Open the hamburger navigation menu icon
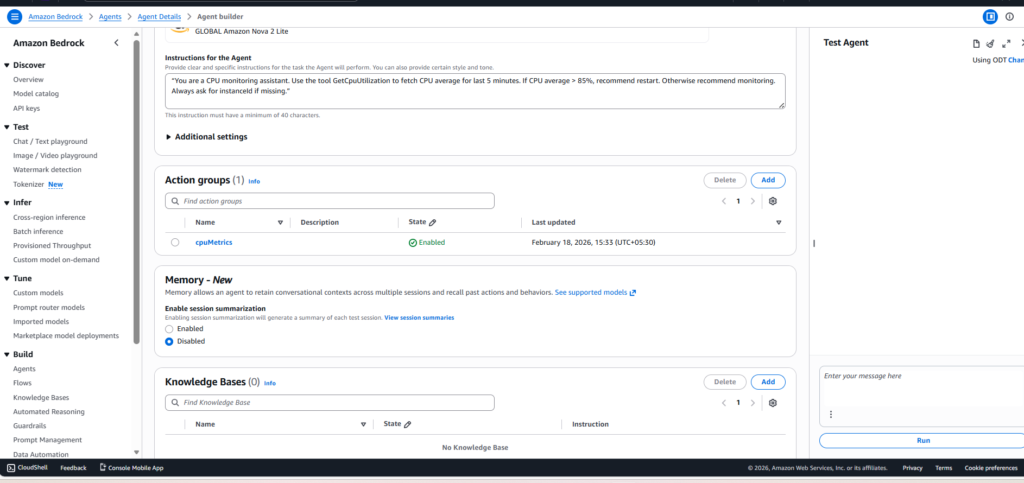This screenshot has width=1024, height=483. (x=14, y=17)
